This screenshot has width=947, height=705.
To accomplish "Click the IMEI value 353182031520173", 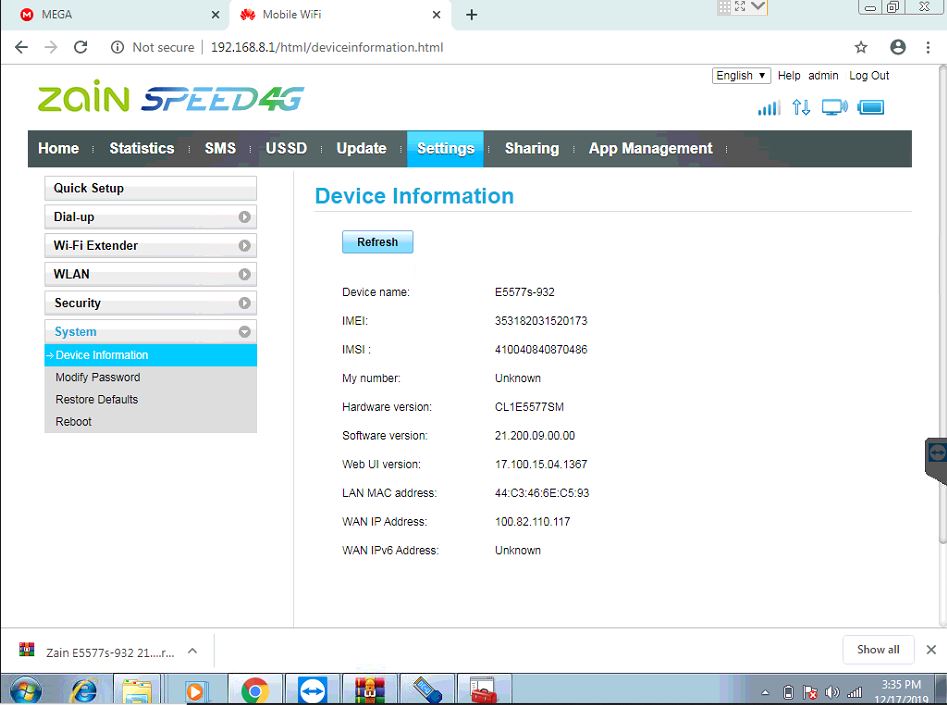I will (x=541, y=321).
